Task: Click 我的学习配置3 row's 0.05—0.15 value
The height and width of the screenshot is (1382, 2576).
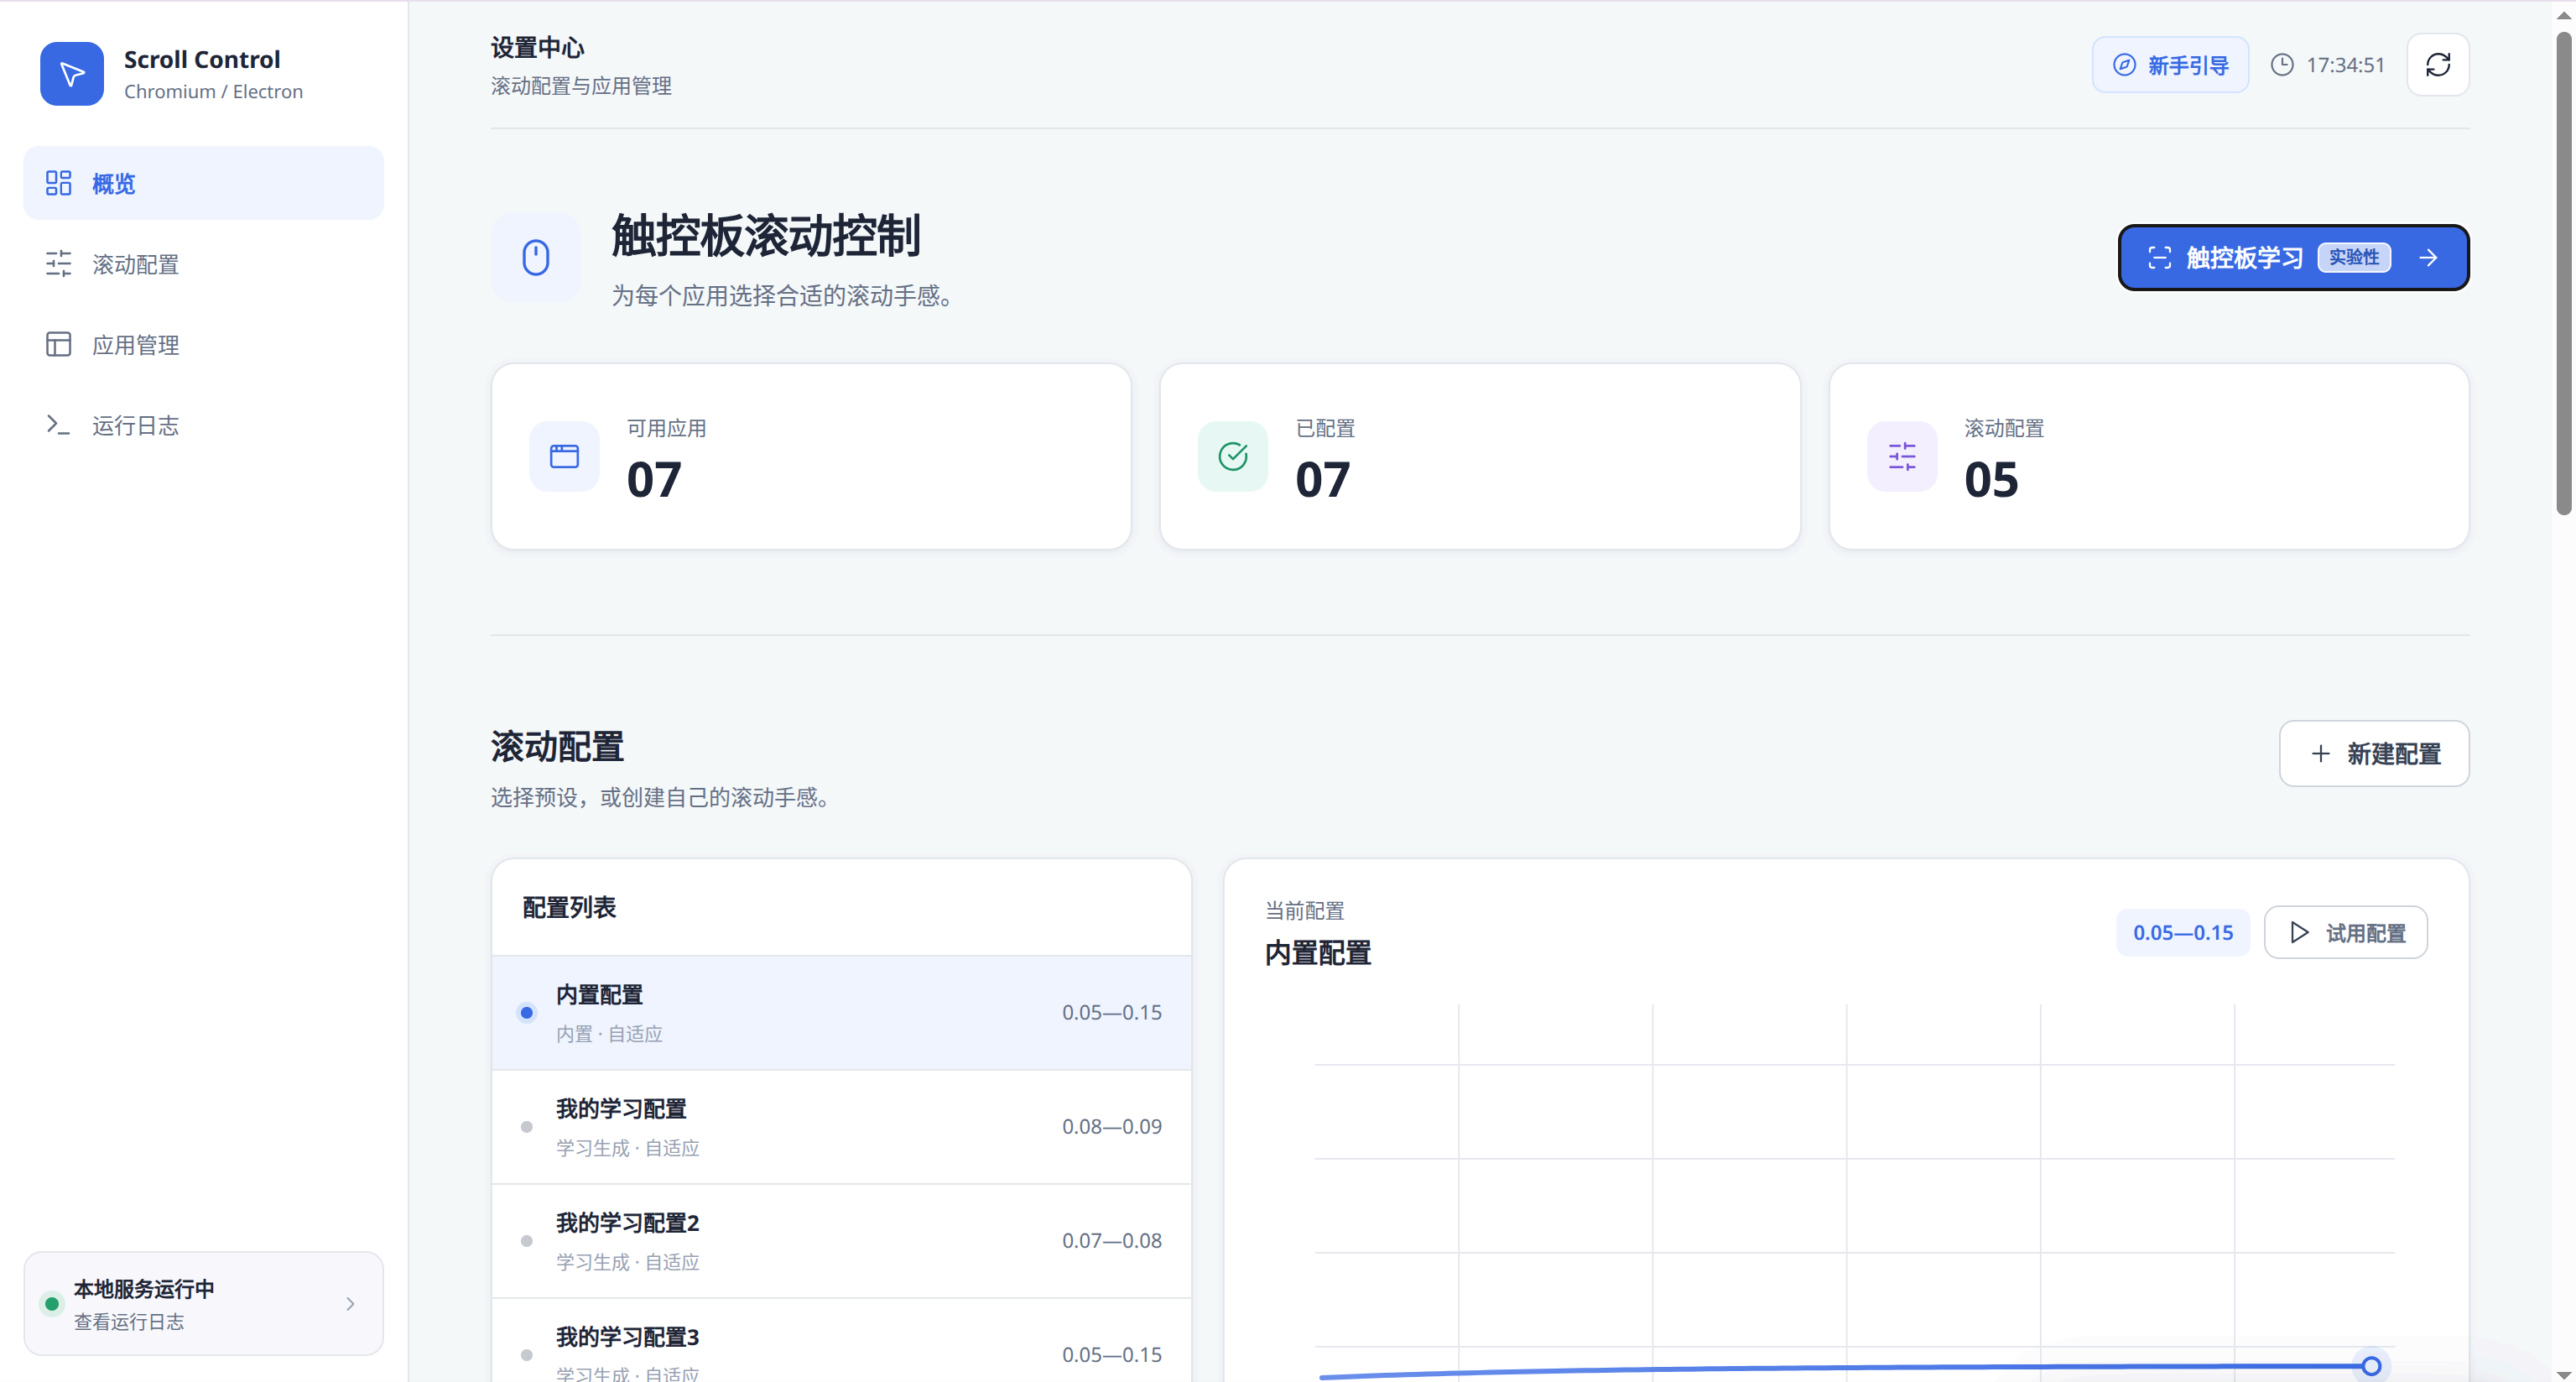Action: [1112, 1354]
